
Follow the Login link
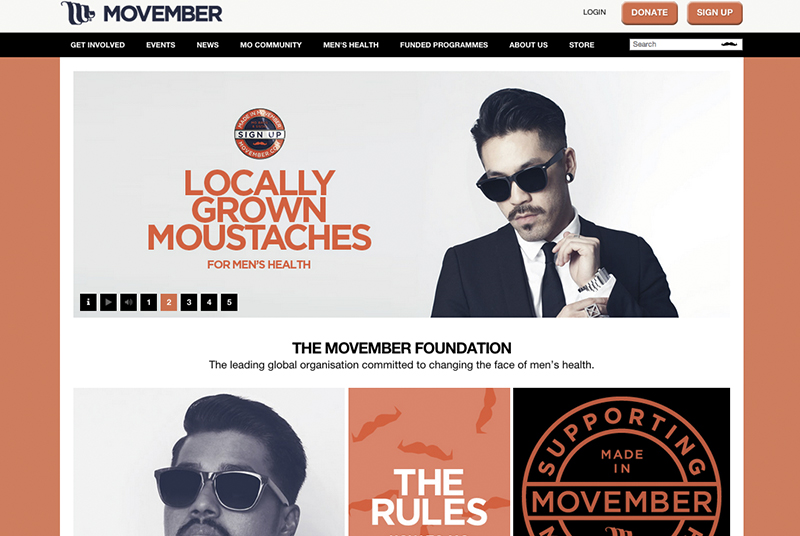tap(594, 12)
